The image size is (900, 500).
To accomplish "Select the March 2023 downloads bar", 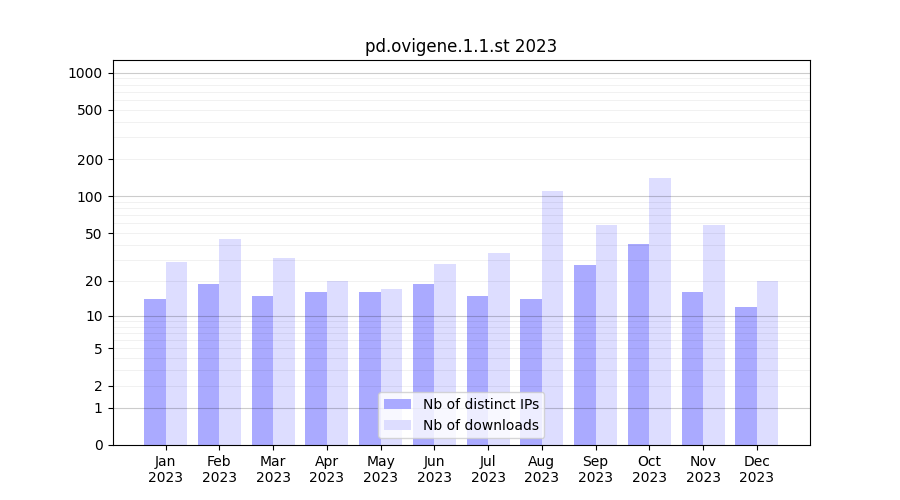I will 284,351.
